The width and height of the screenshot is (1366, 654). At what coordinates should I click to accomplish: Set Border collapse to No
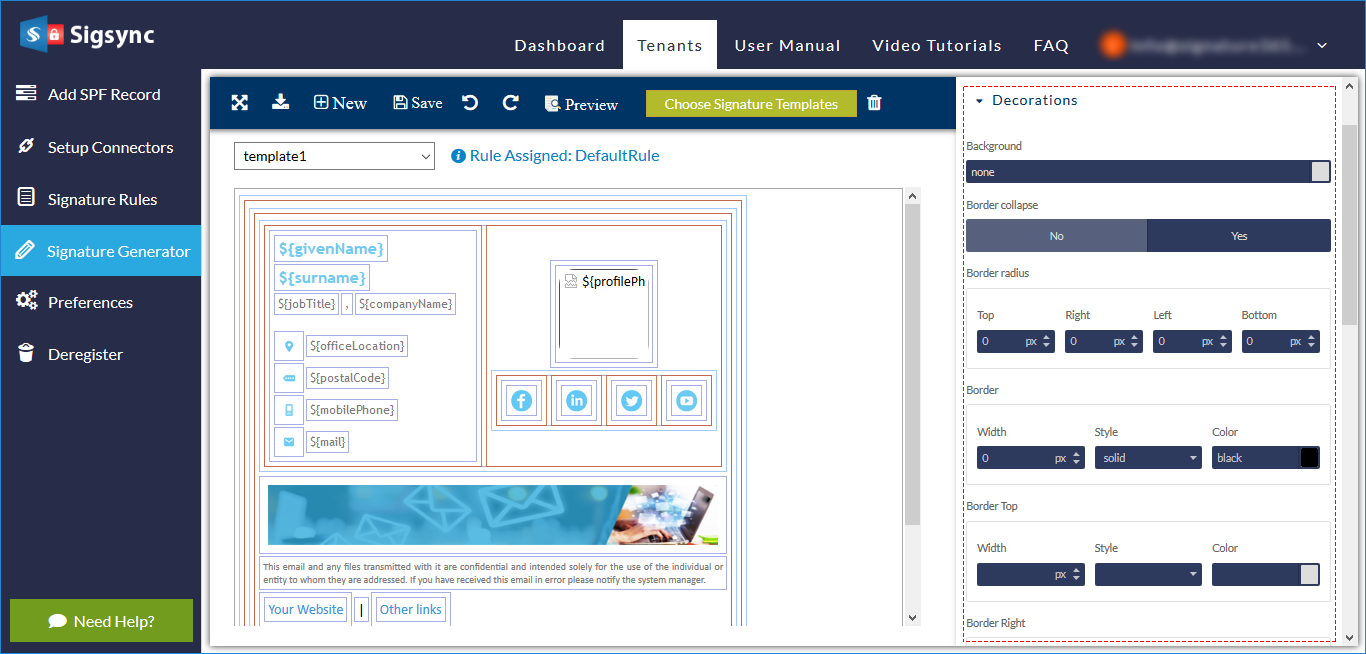click(1056, 236)
